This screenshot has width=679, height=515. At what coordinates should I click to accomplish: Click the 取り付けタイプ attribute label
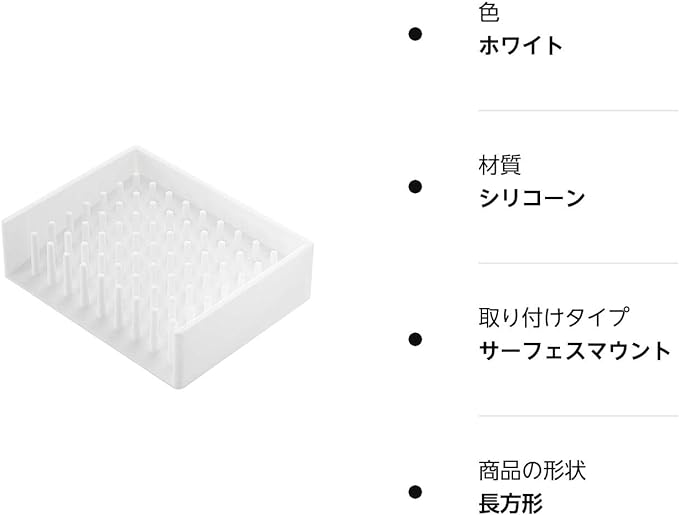553,318
